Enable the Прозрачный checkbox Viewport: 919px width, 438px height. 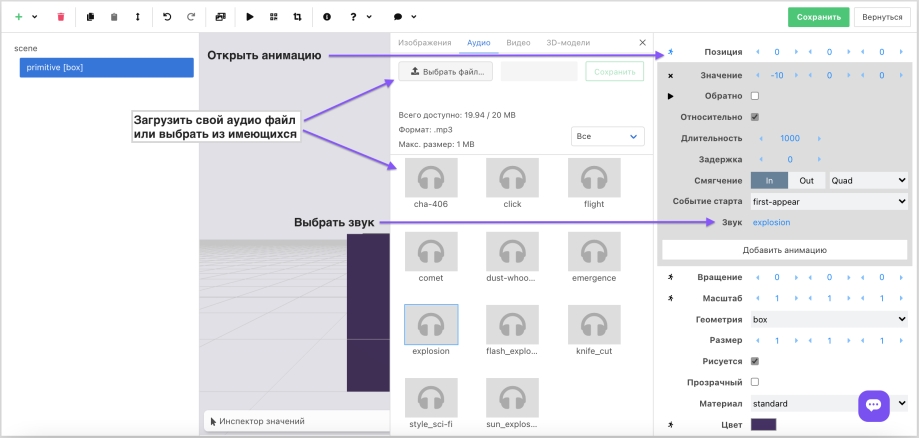pos(755,382)
